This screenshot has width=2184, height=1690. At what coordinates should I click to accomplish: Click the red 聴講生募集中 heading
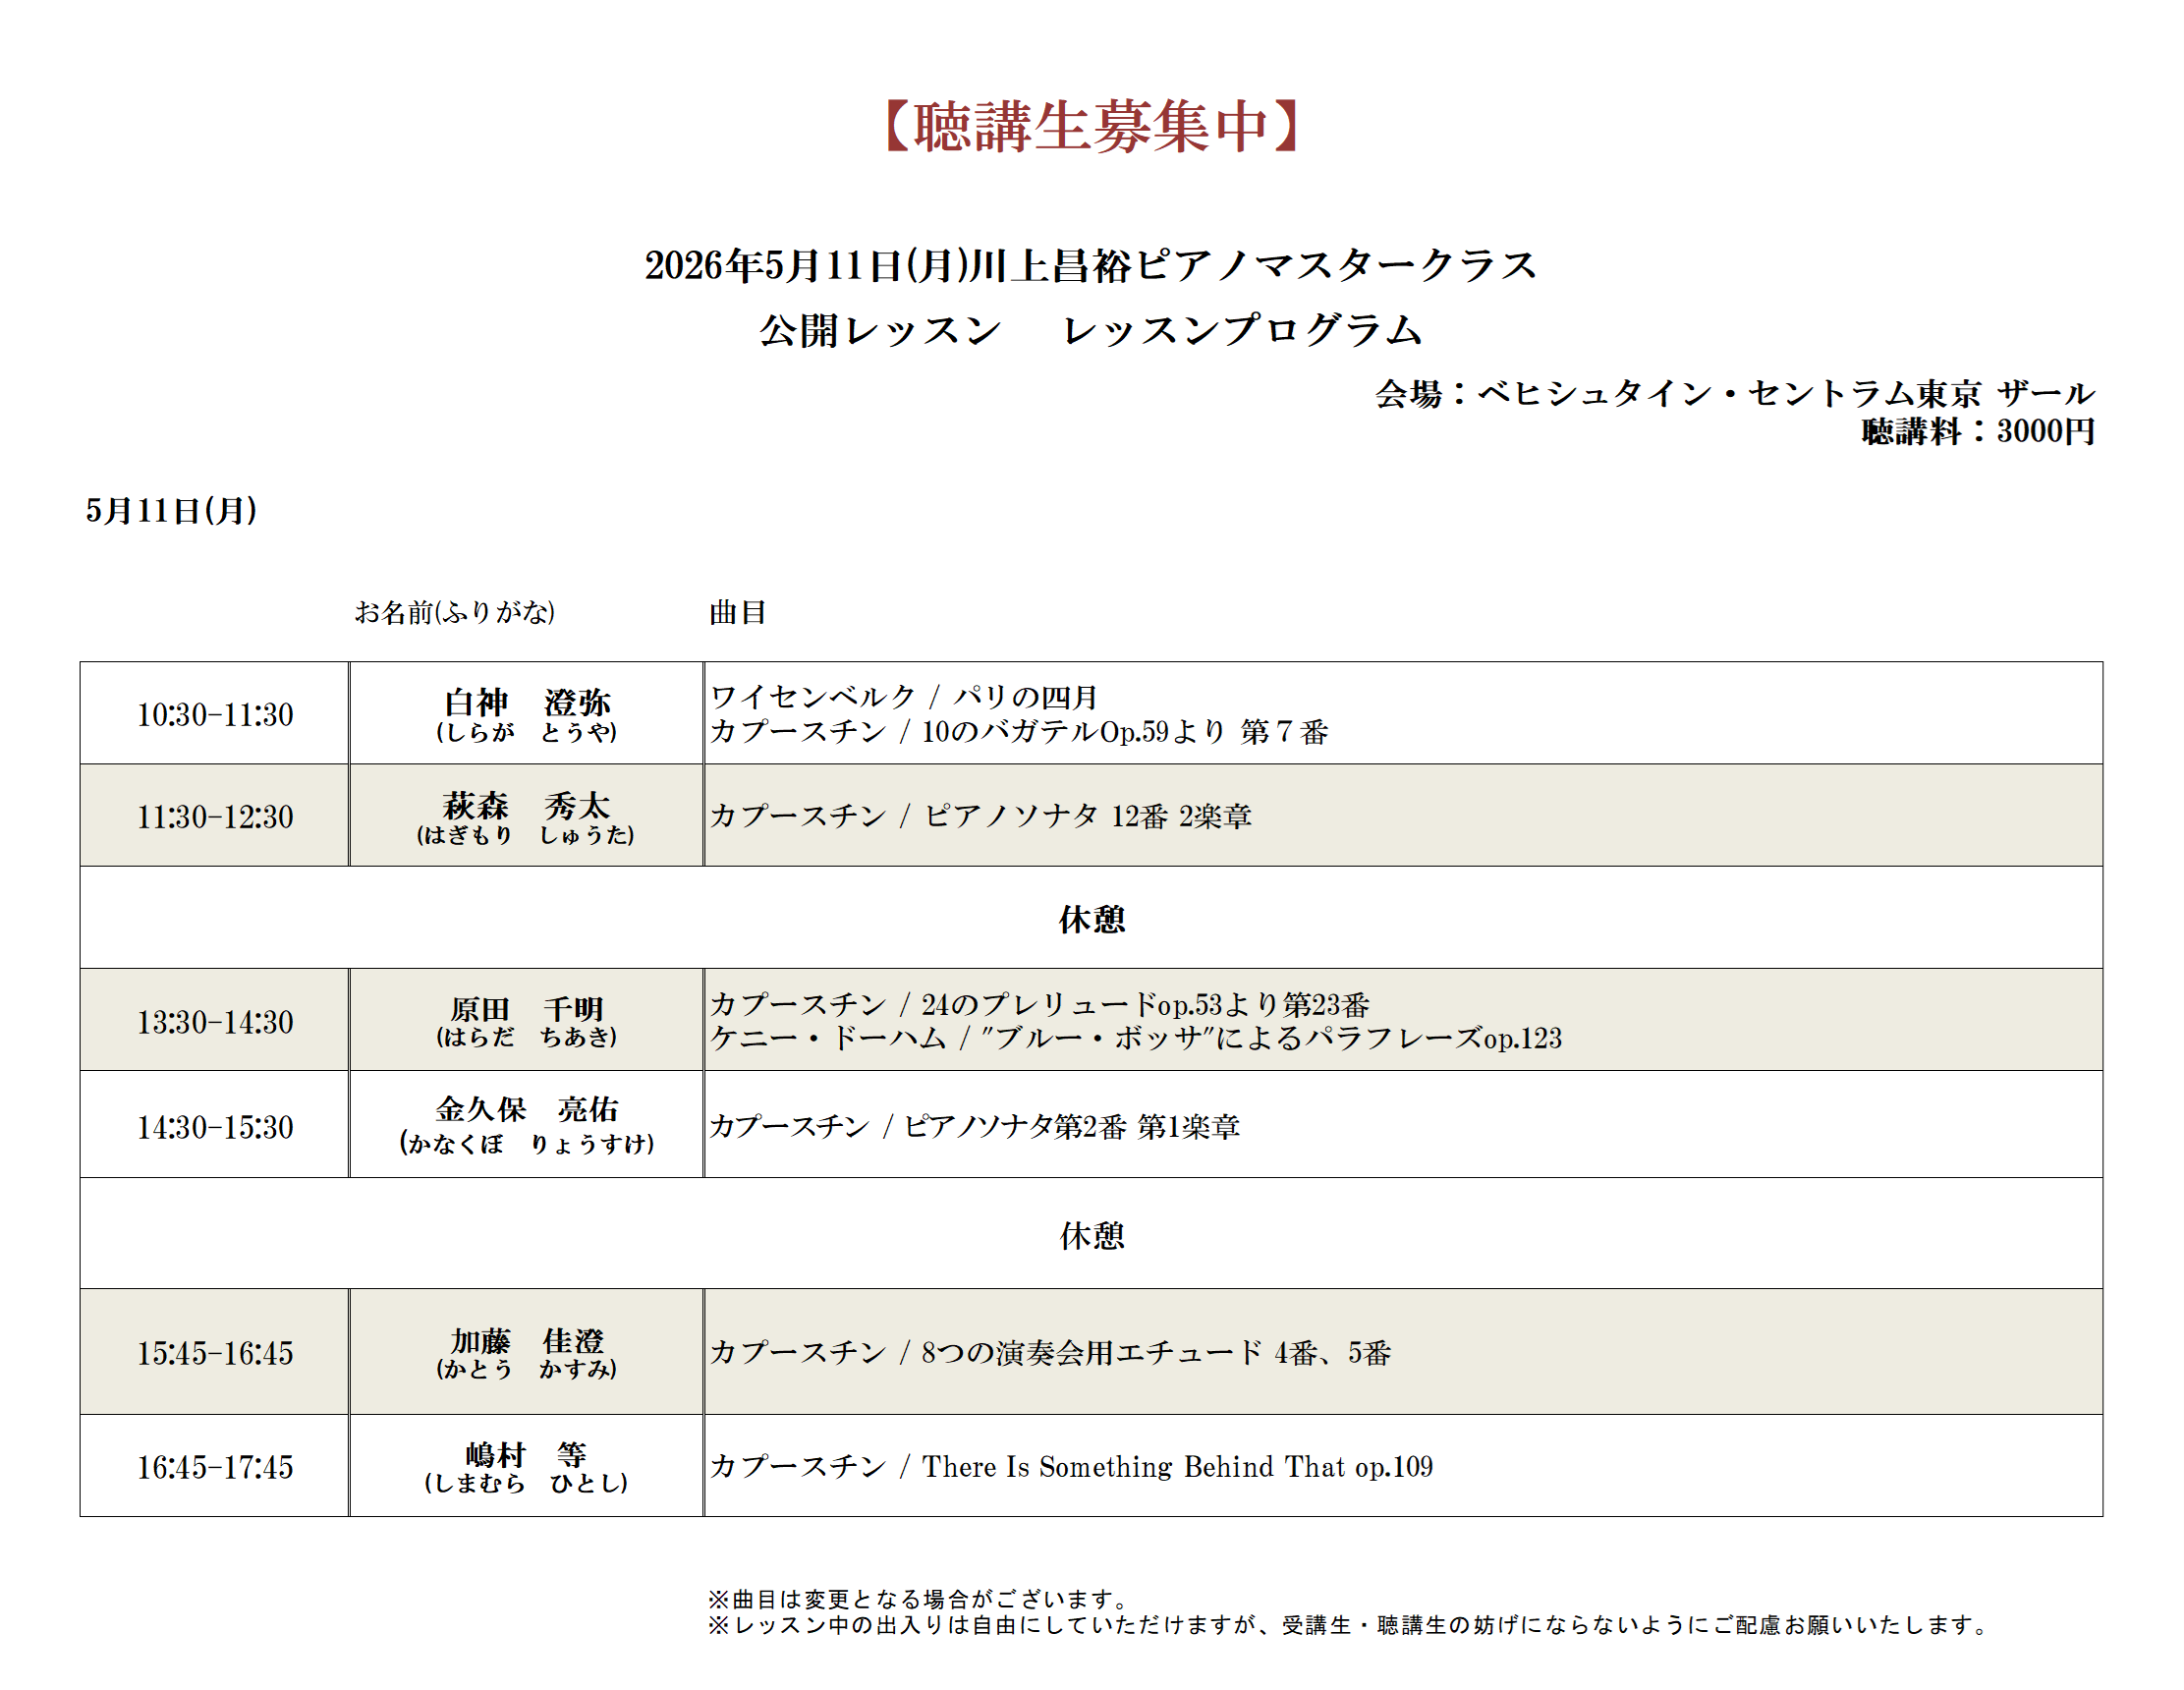tap(1091, 127)
